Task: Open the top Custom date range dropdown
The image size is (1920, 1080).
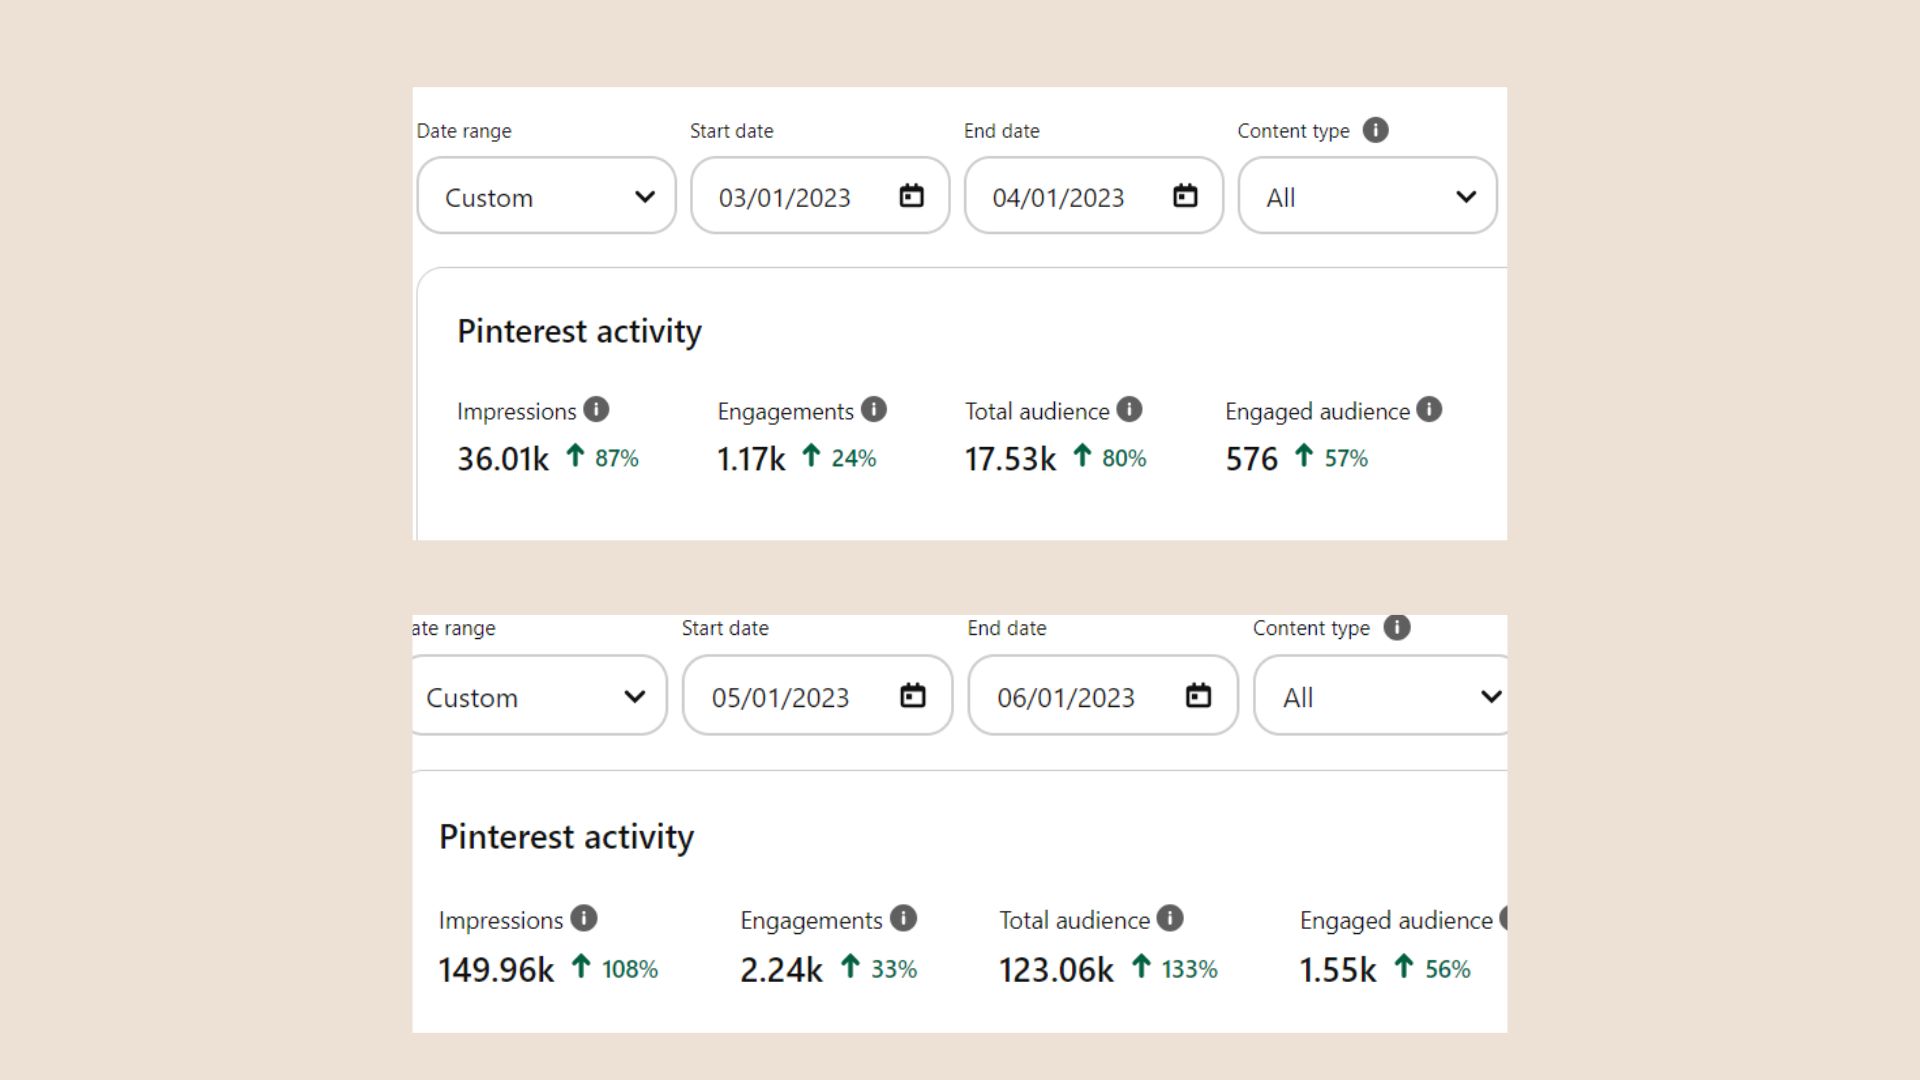Action: point(546,197)
